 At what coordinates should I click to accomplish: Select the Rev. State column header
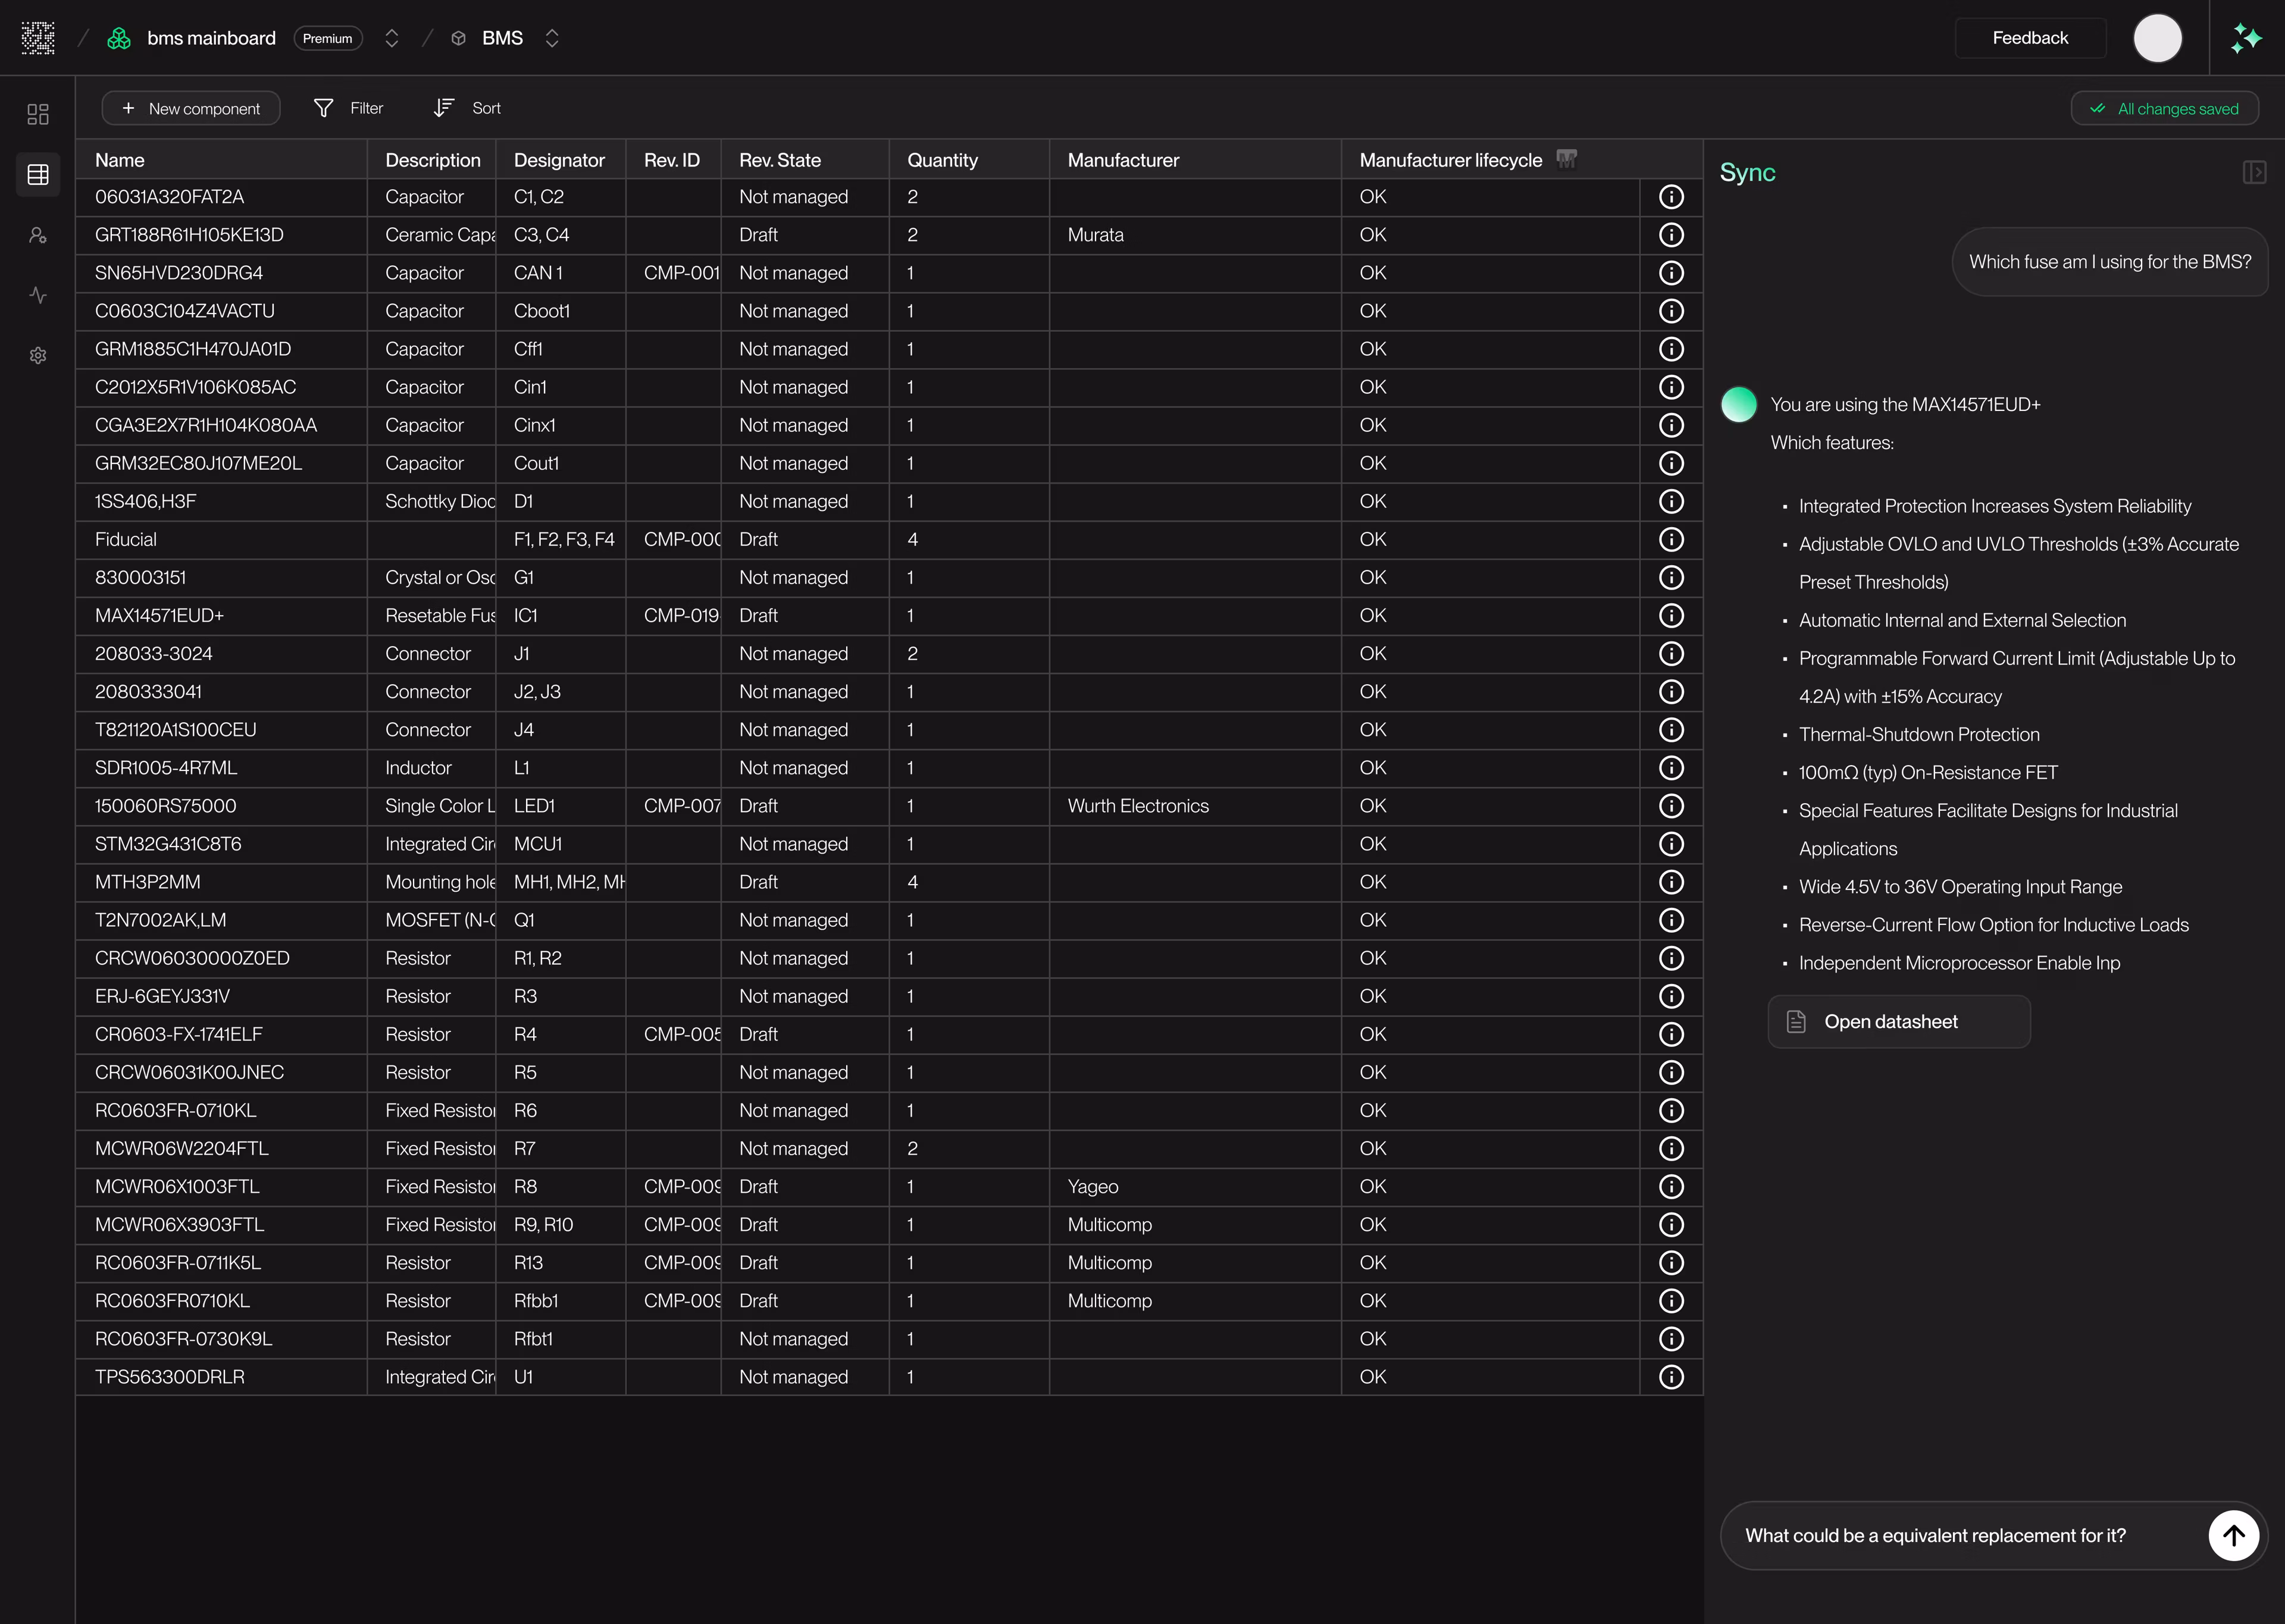pos(780,159)
